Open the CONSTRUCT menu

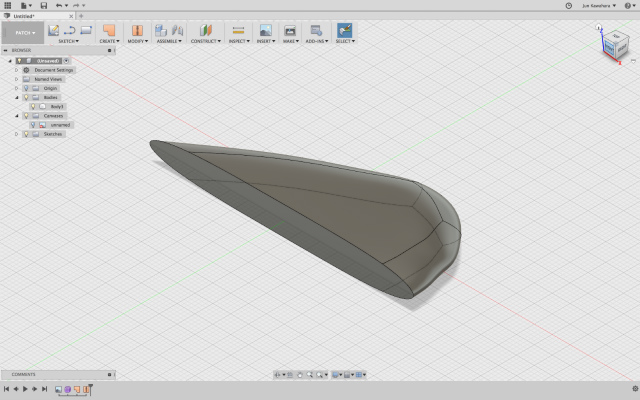coord(206,41)
